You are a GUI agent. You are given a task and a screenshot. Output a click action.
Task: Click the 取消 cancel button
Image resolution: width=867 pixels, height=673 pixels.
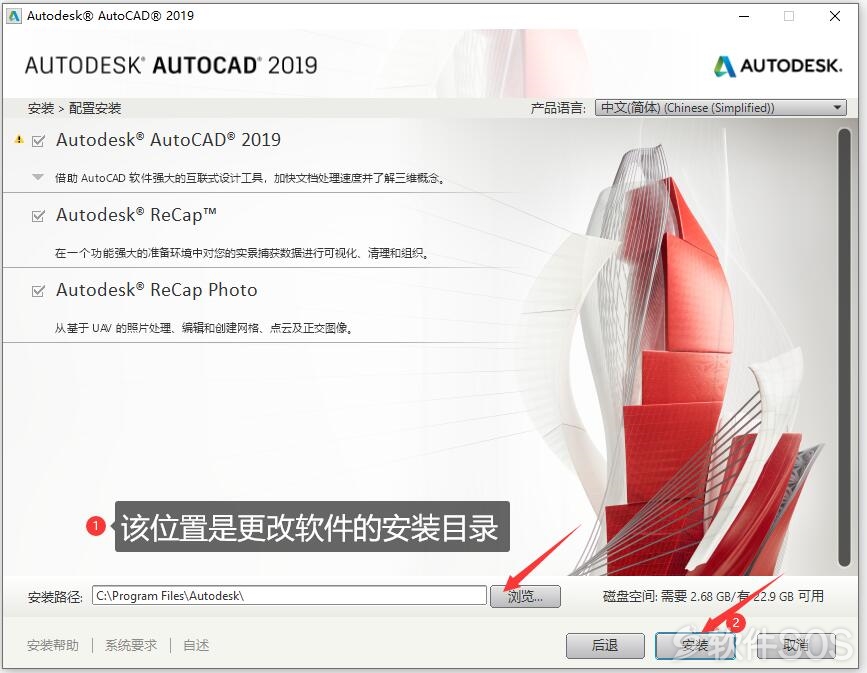point(795,645)
